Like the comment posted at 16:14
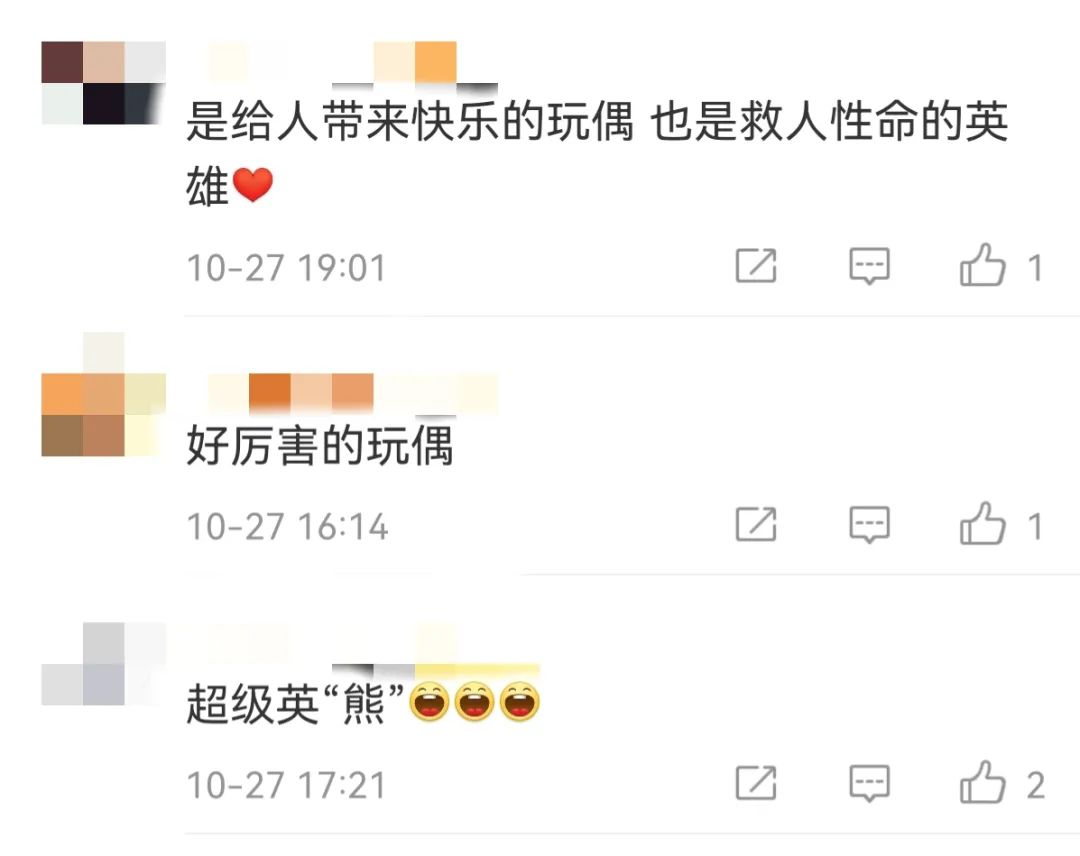The height and width of the screenshot is (856, 1080). point(982,524)
